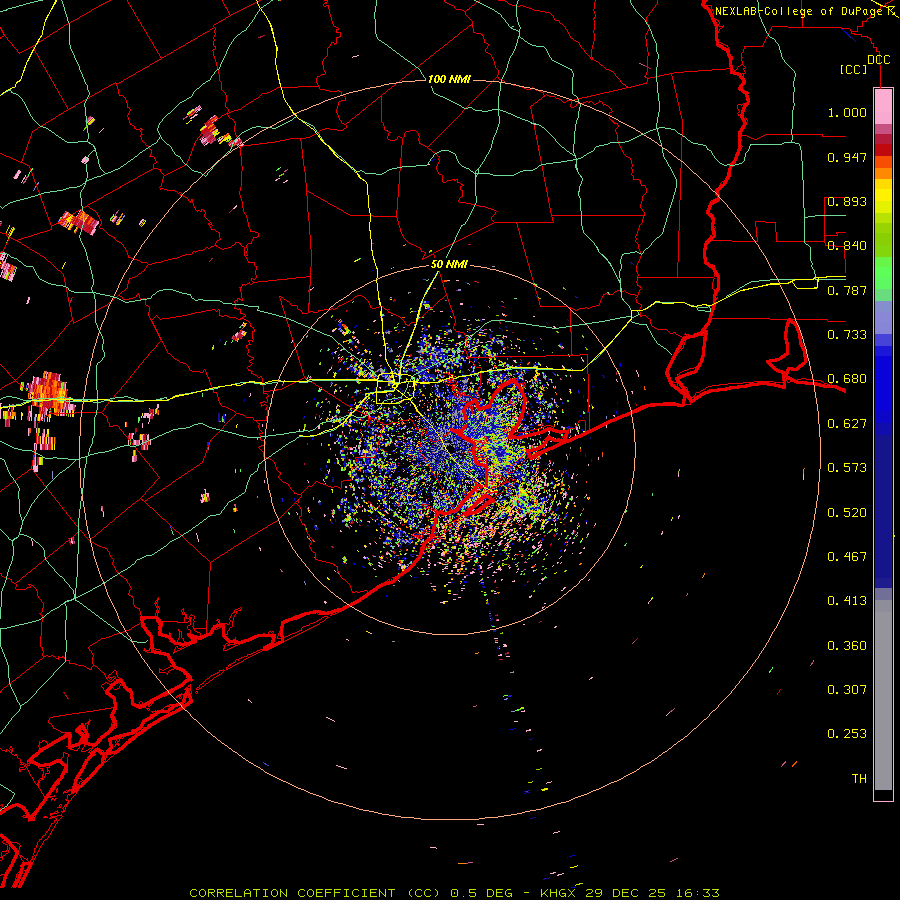Click the NEXLAB-College of DuPage label

click(x=799, y=11)
